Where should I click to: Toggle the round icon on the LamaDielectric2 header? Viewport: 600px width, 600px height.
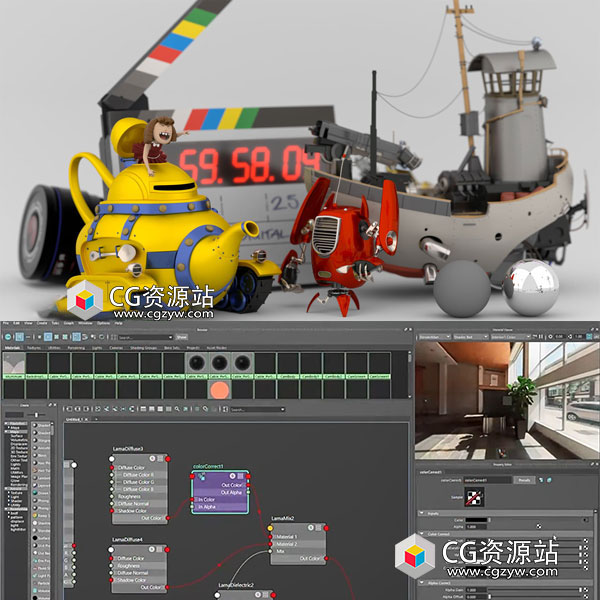click(258, 595)
